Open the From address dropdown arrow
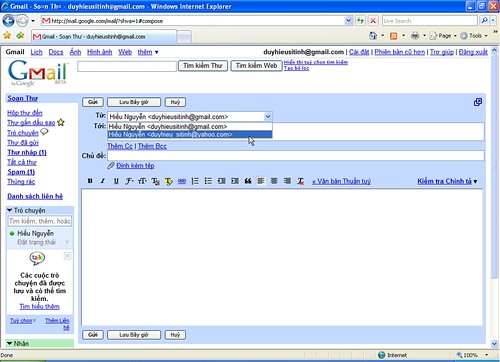The image size is (500, 362). point(268,116)
